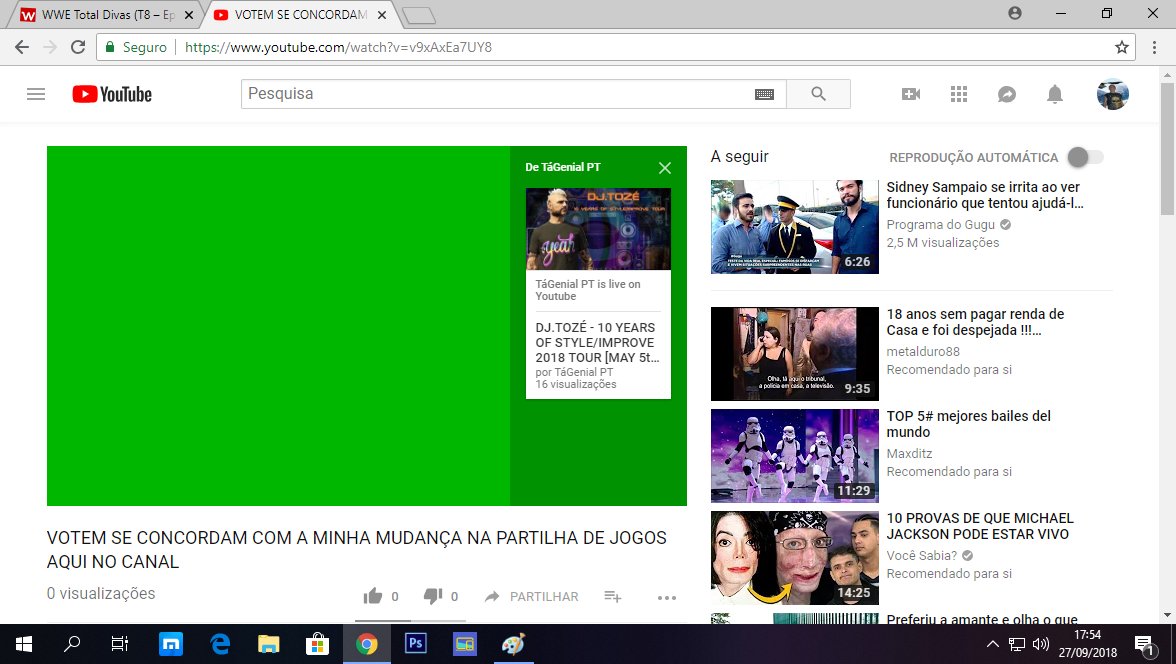
Task: Open the volume speaker tray icon
Action: tap(1040, 644)
